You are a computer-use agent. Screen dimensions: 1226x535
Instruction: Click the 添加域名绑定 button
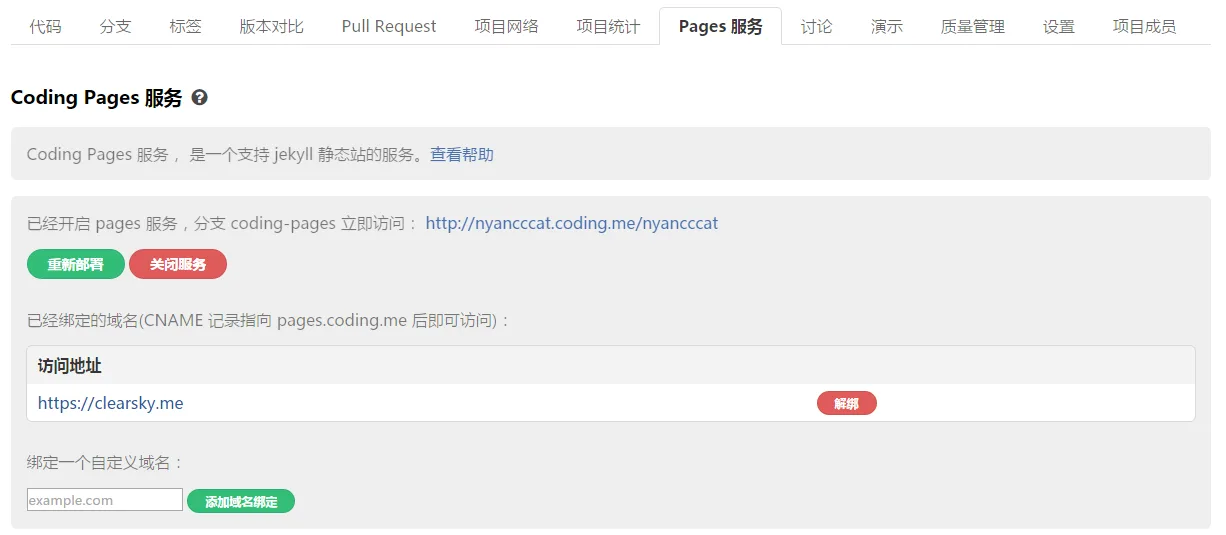click(x=241, y=501)
